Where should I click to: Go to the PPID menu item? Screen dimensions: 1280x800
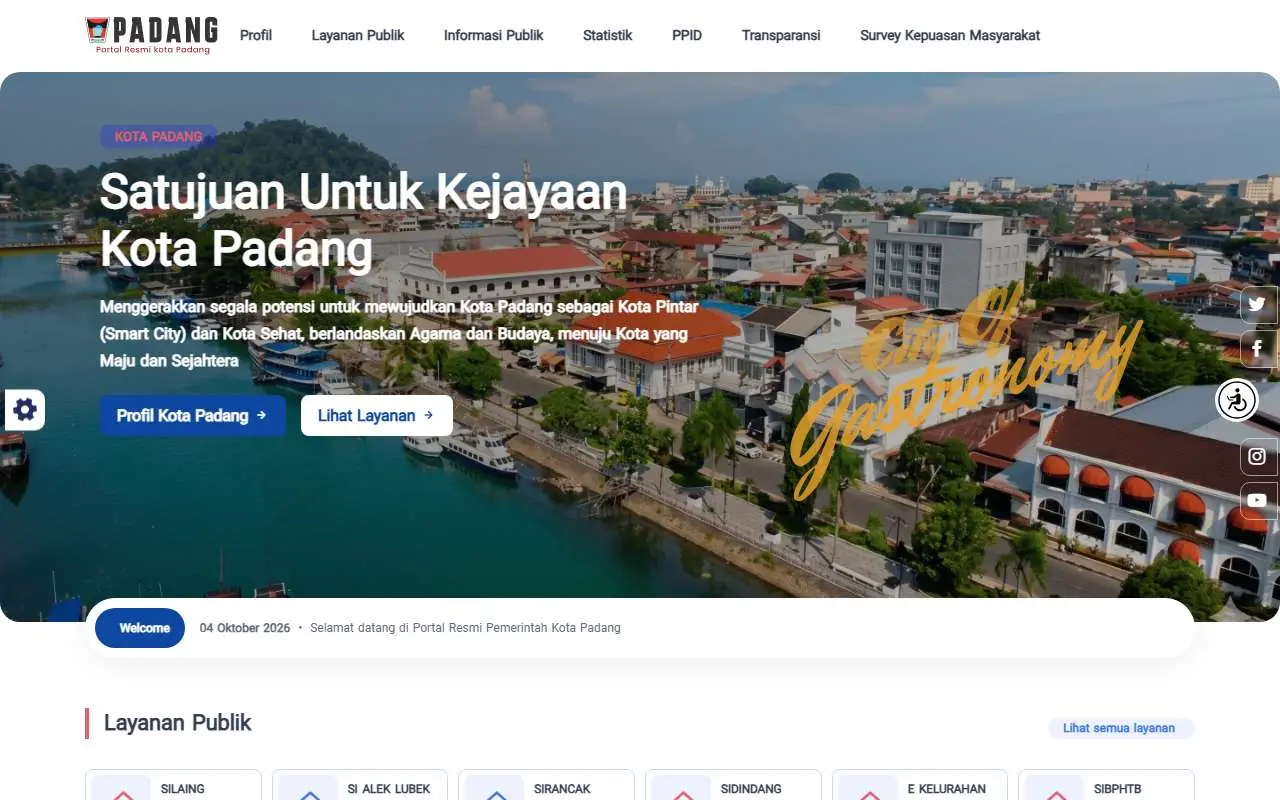click(x=687, y=35)
